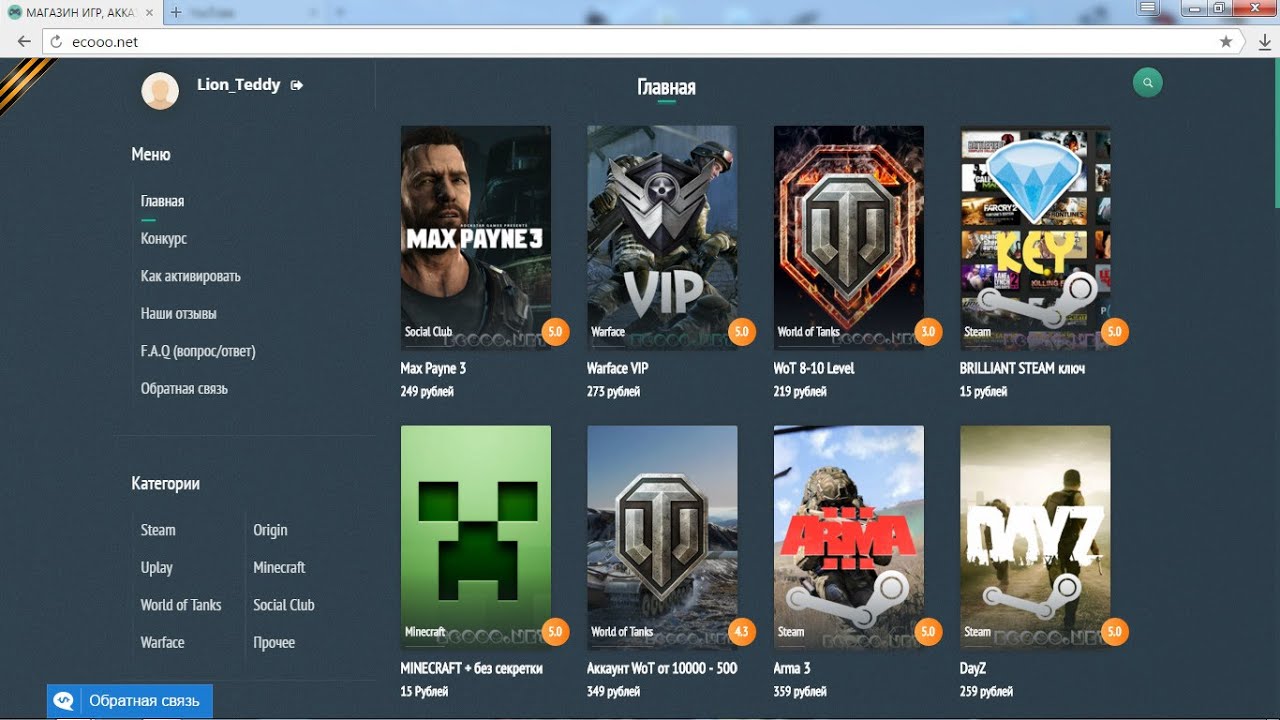This screenshot has width=1280, height=720.
Task: Click the 273 рублей price text
Action: click(x=613, y=392)
